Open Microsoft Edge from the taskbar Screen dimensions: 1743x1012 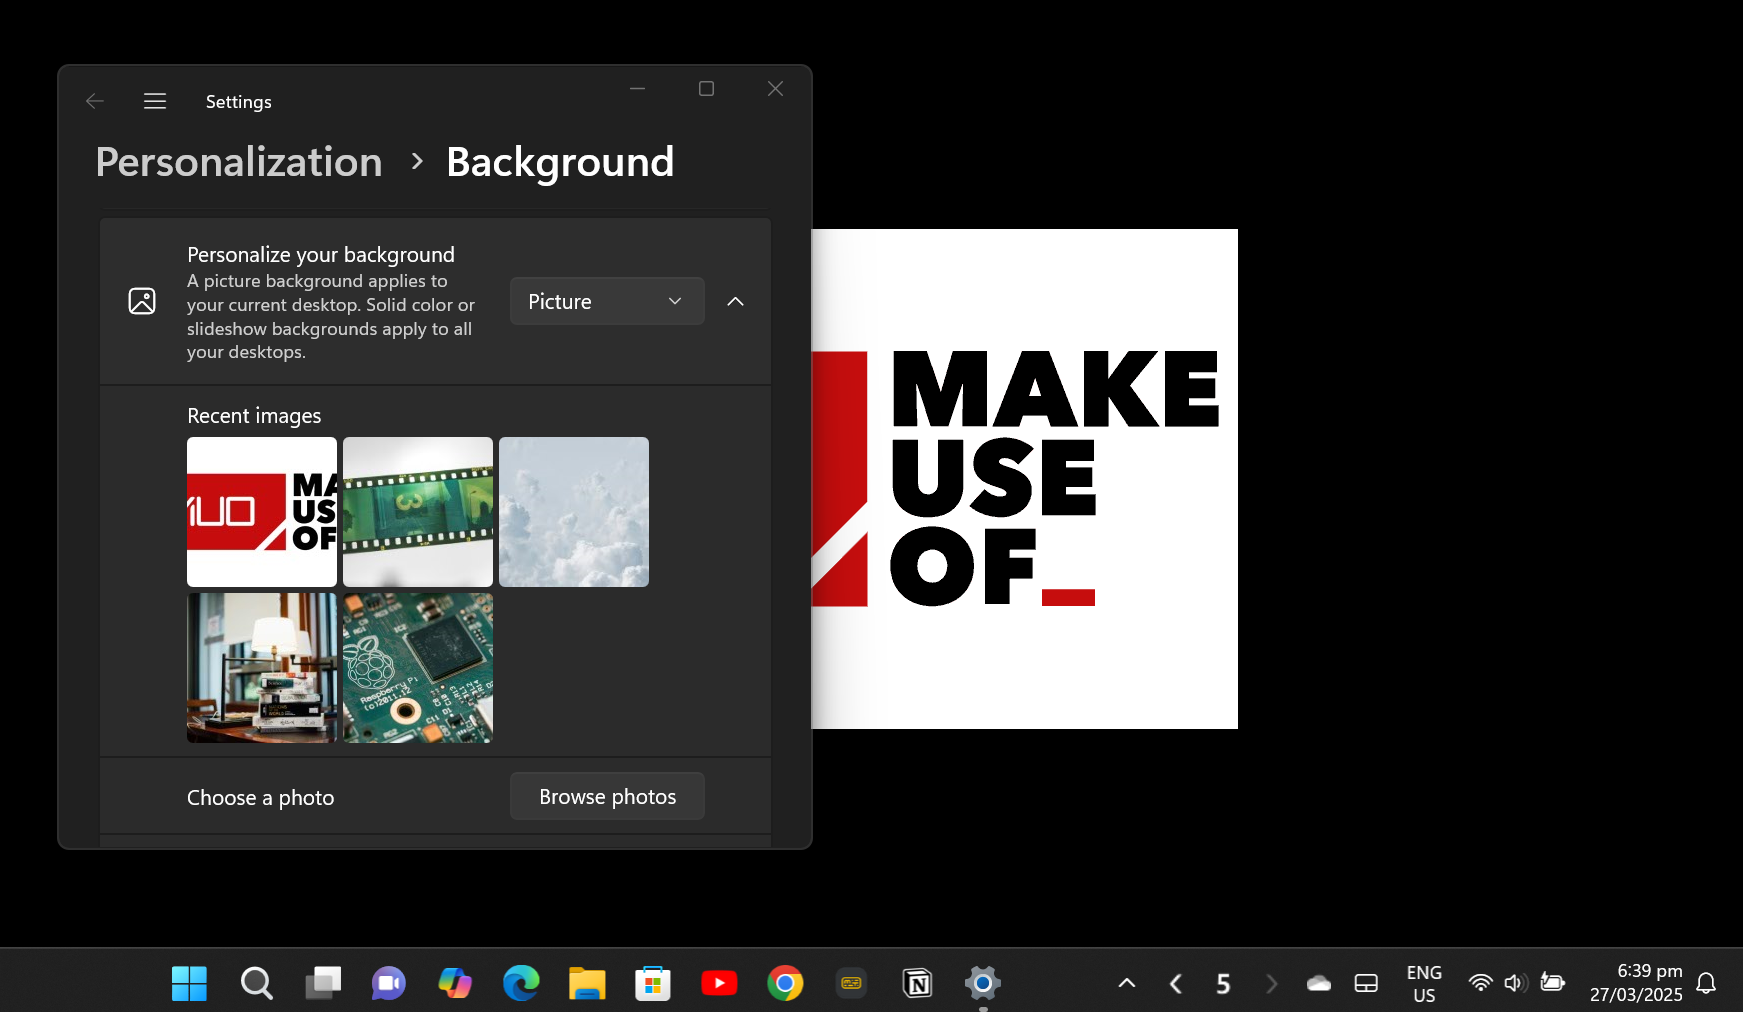click(521, 983)
